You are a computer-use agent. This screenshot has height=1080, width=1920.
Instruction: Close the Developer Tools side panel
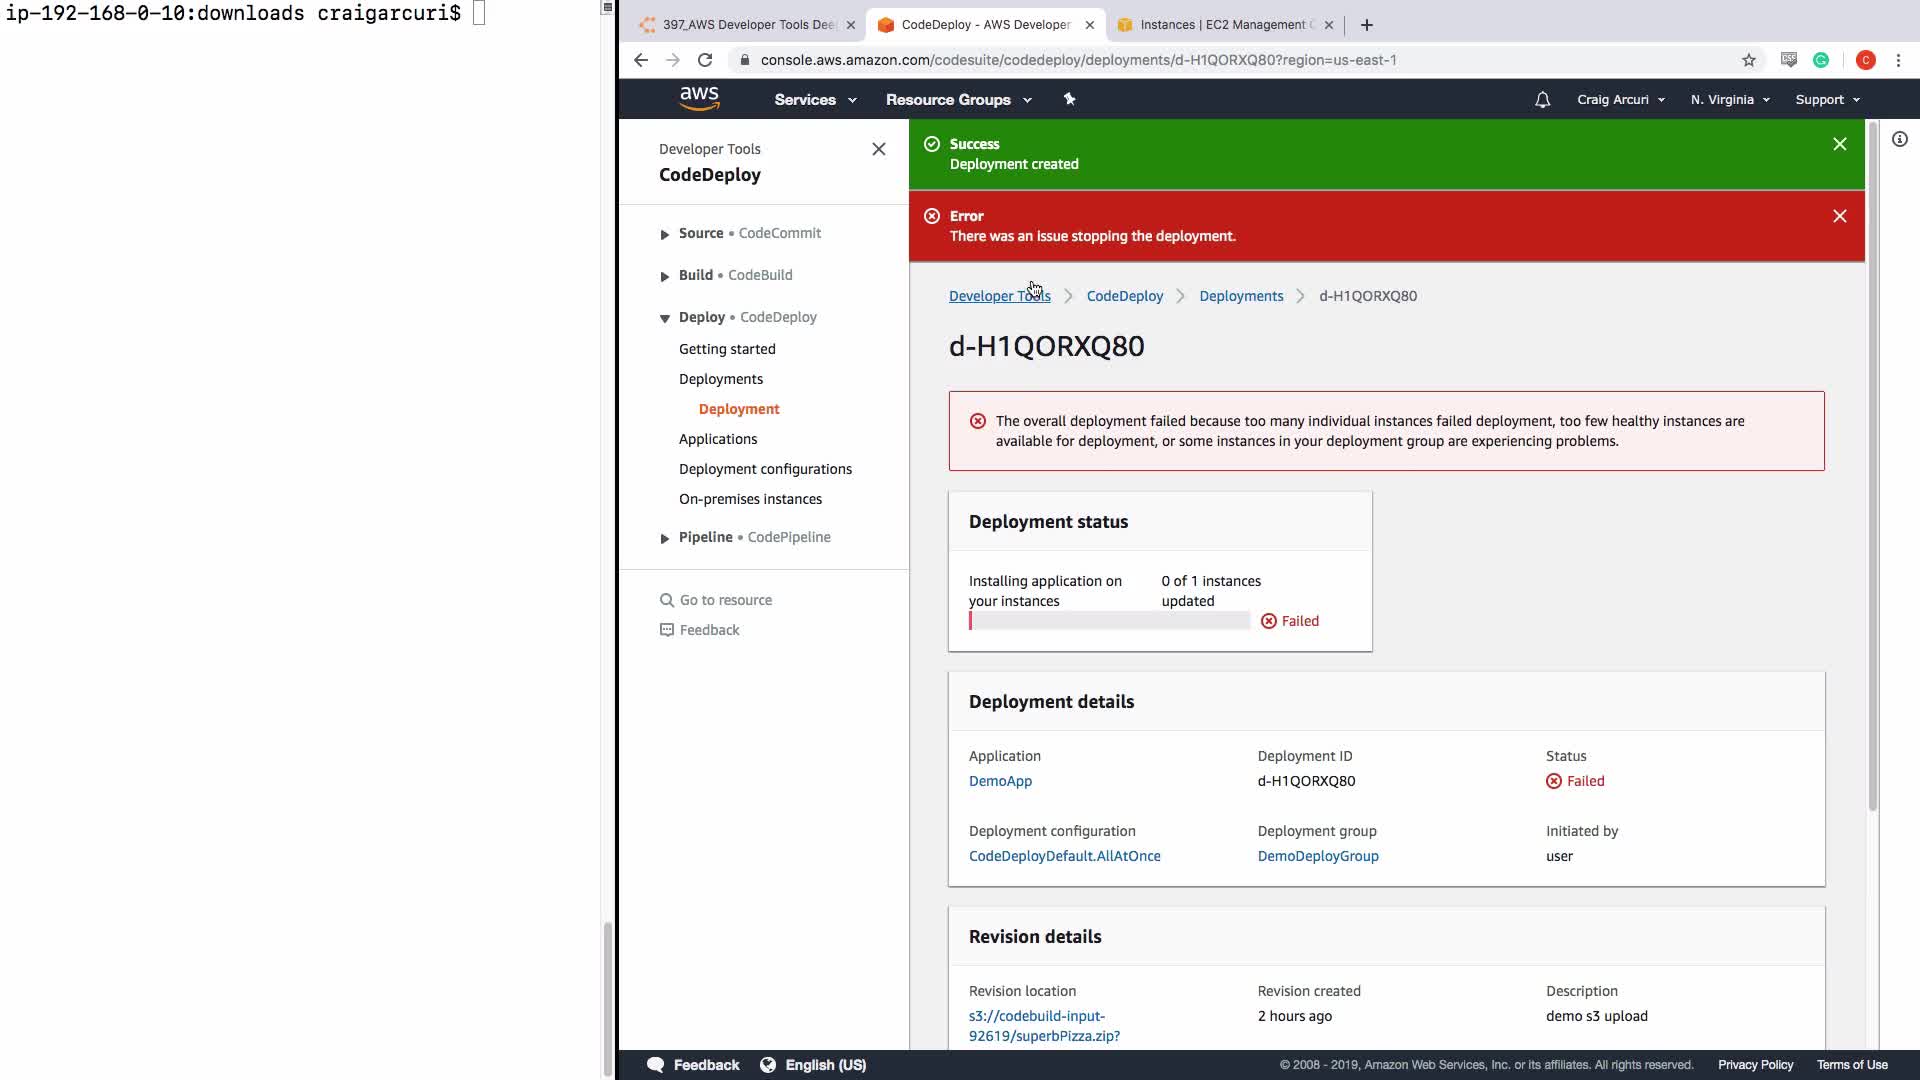(878, 149)
